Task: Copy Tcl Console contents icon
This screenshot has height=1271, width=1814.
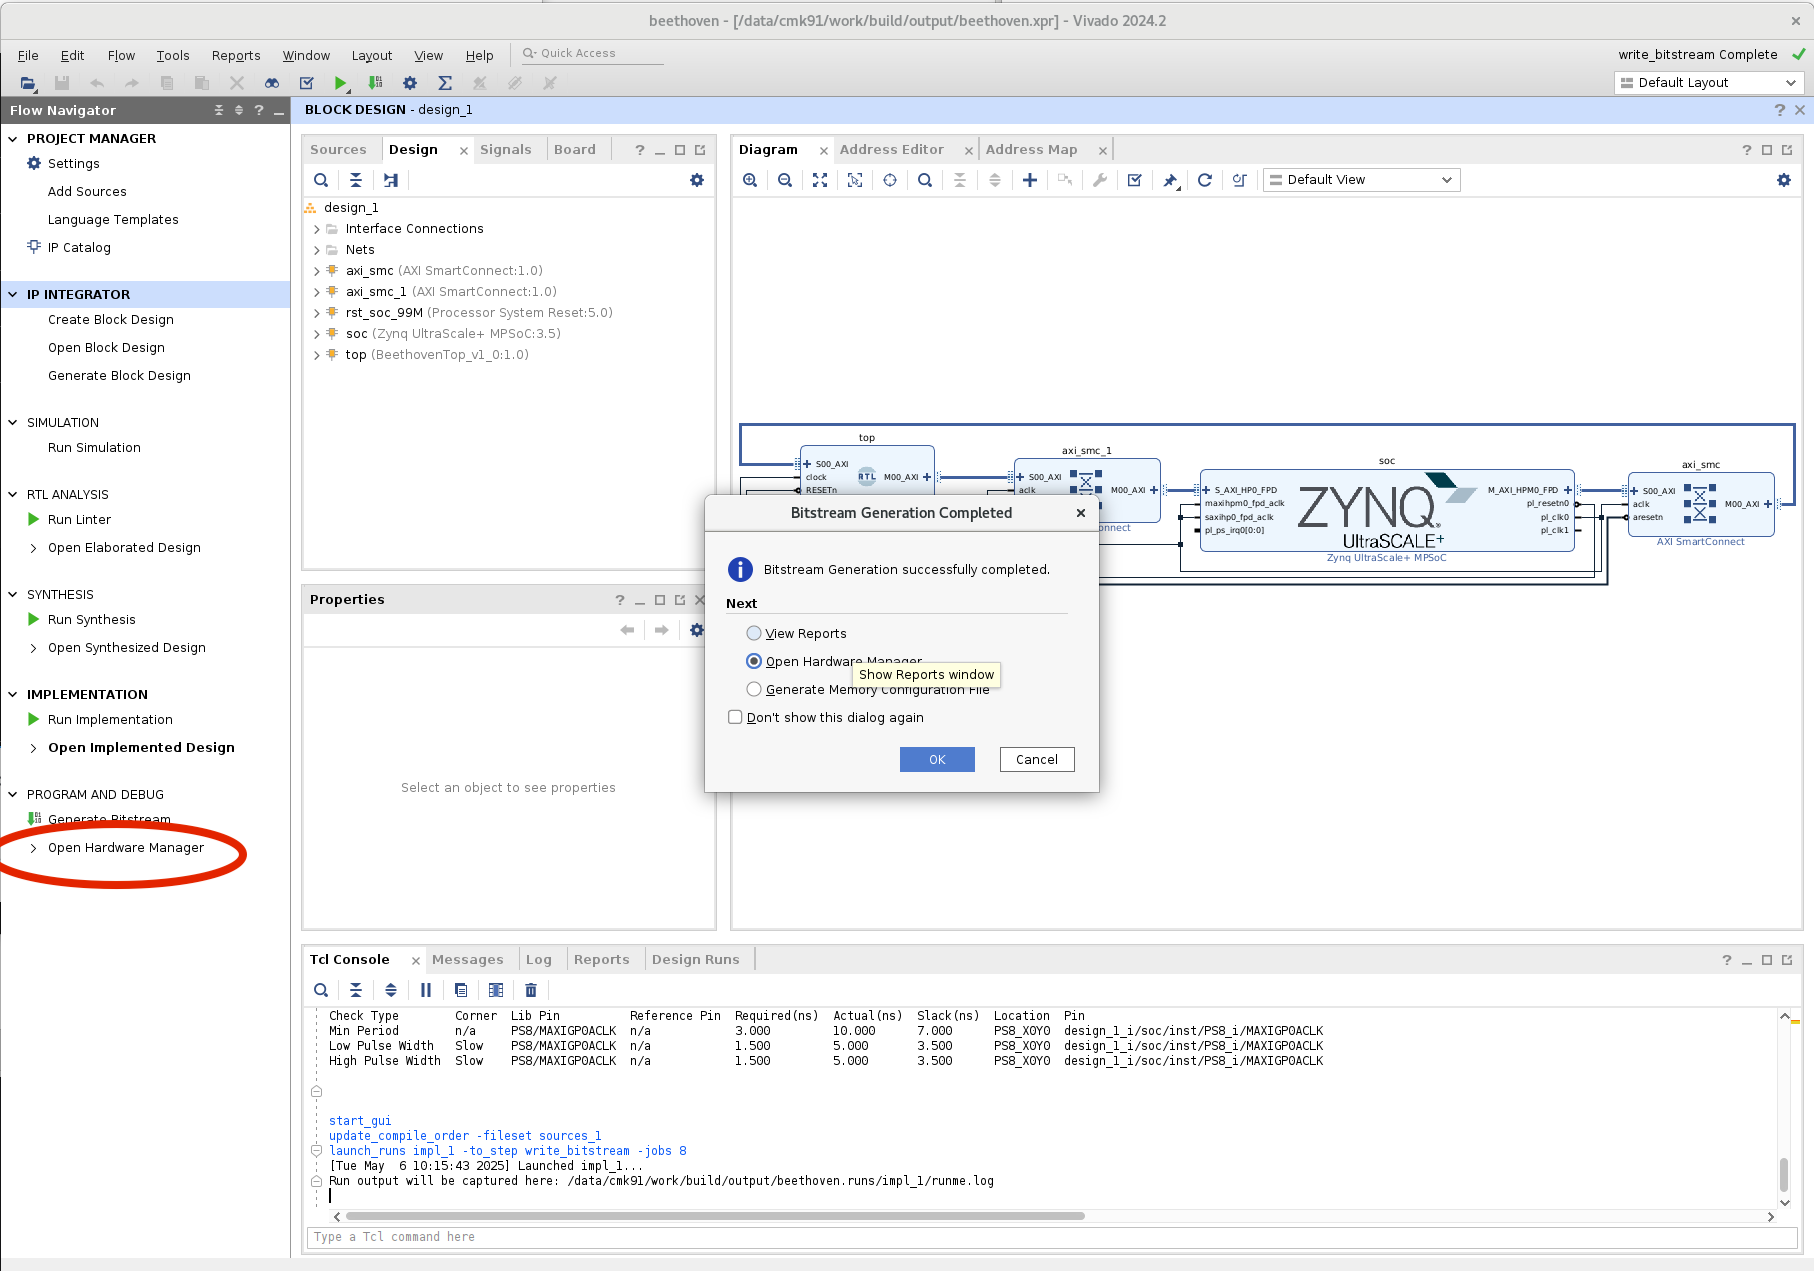Action: coord(461,990)
